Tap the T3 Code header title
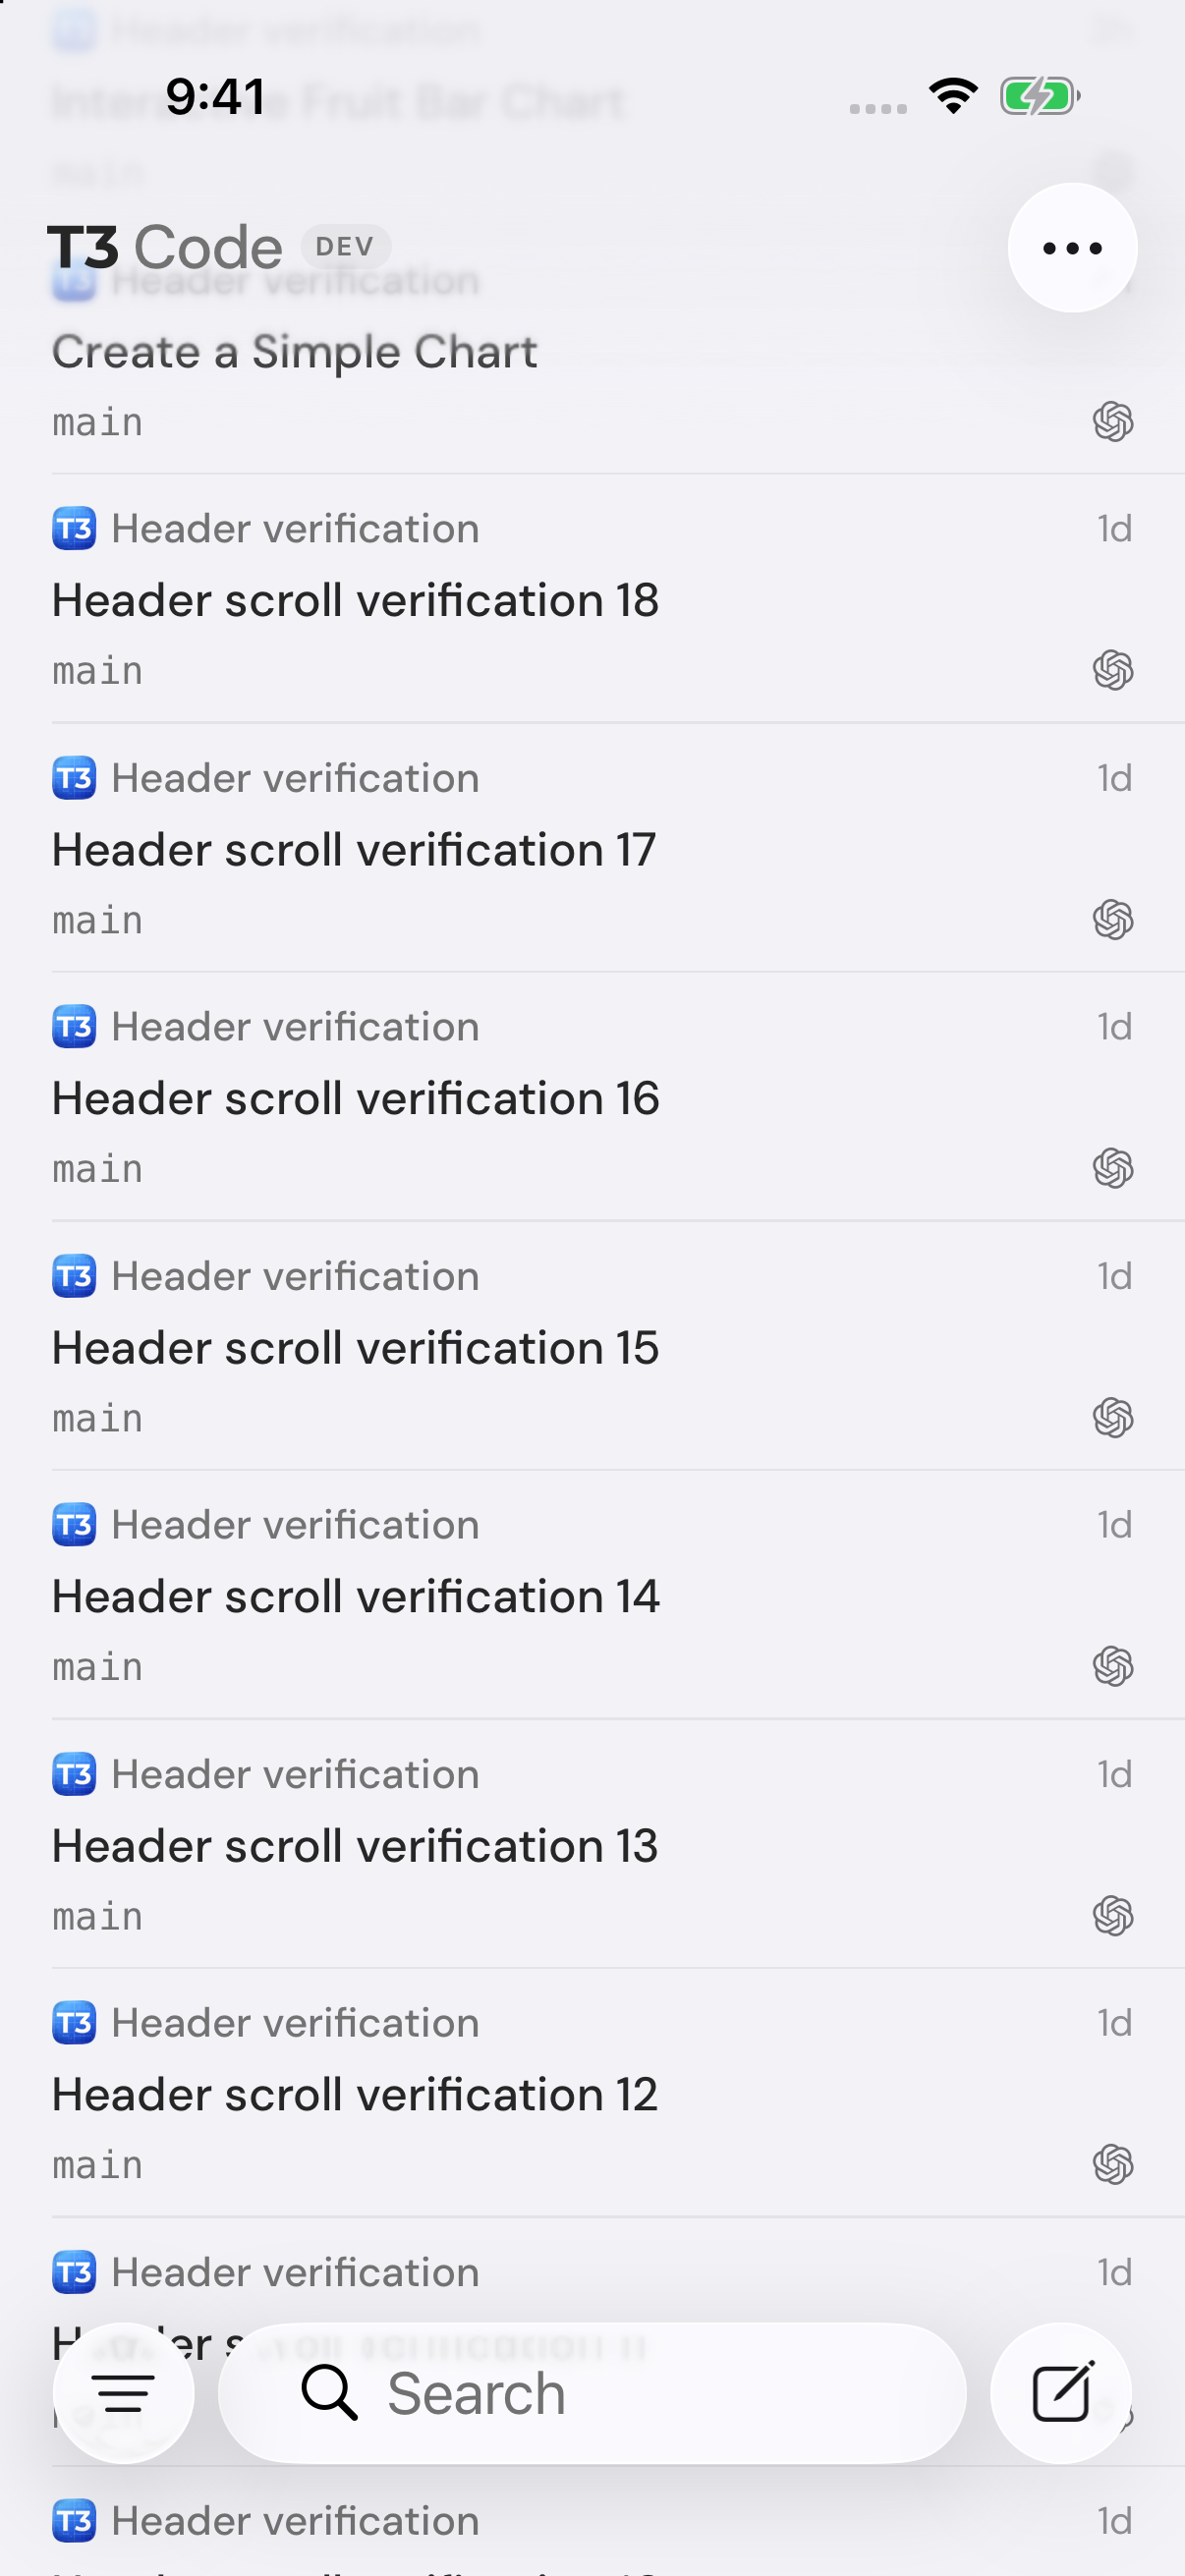Image resolution: width=1185 pixels, height=2576 pixels. [x=165, y=247]
